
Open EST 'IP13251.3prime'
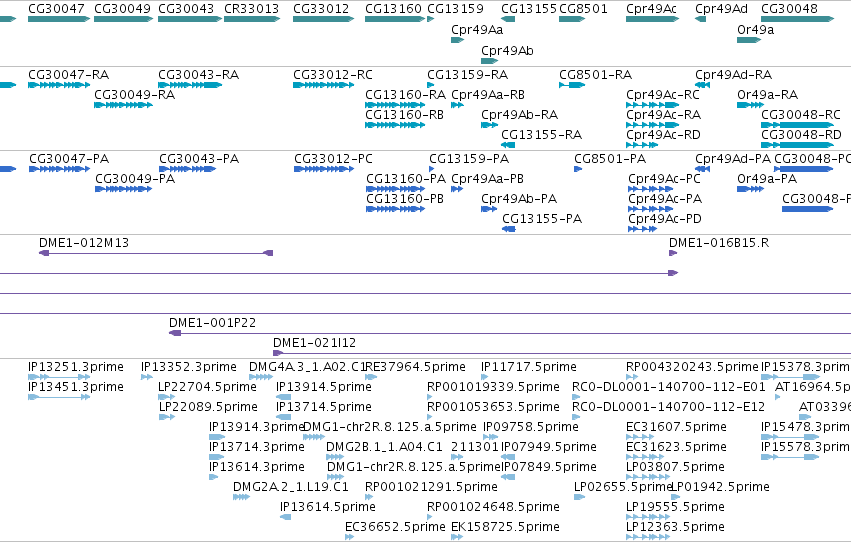click(76, 367)
